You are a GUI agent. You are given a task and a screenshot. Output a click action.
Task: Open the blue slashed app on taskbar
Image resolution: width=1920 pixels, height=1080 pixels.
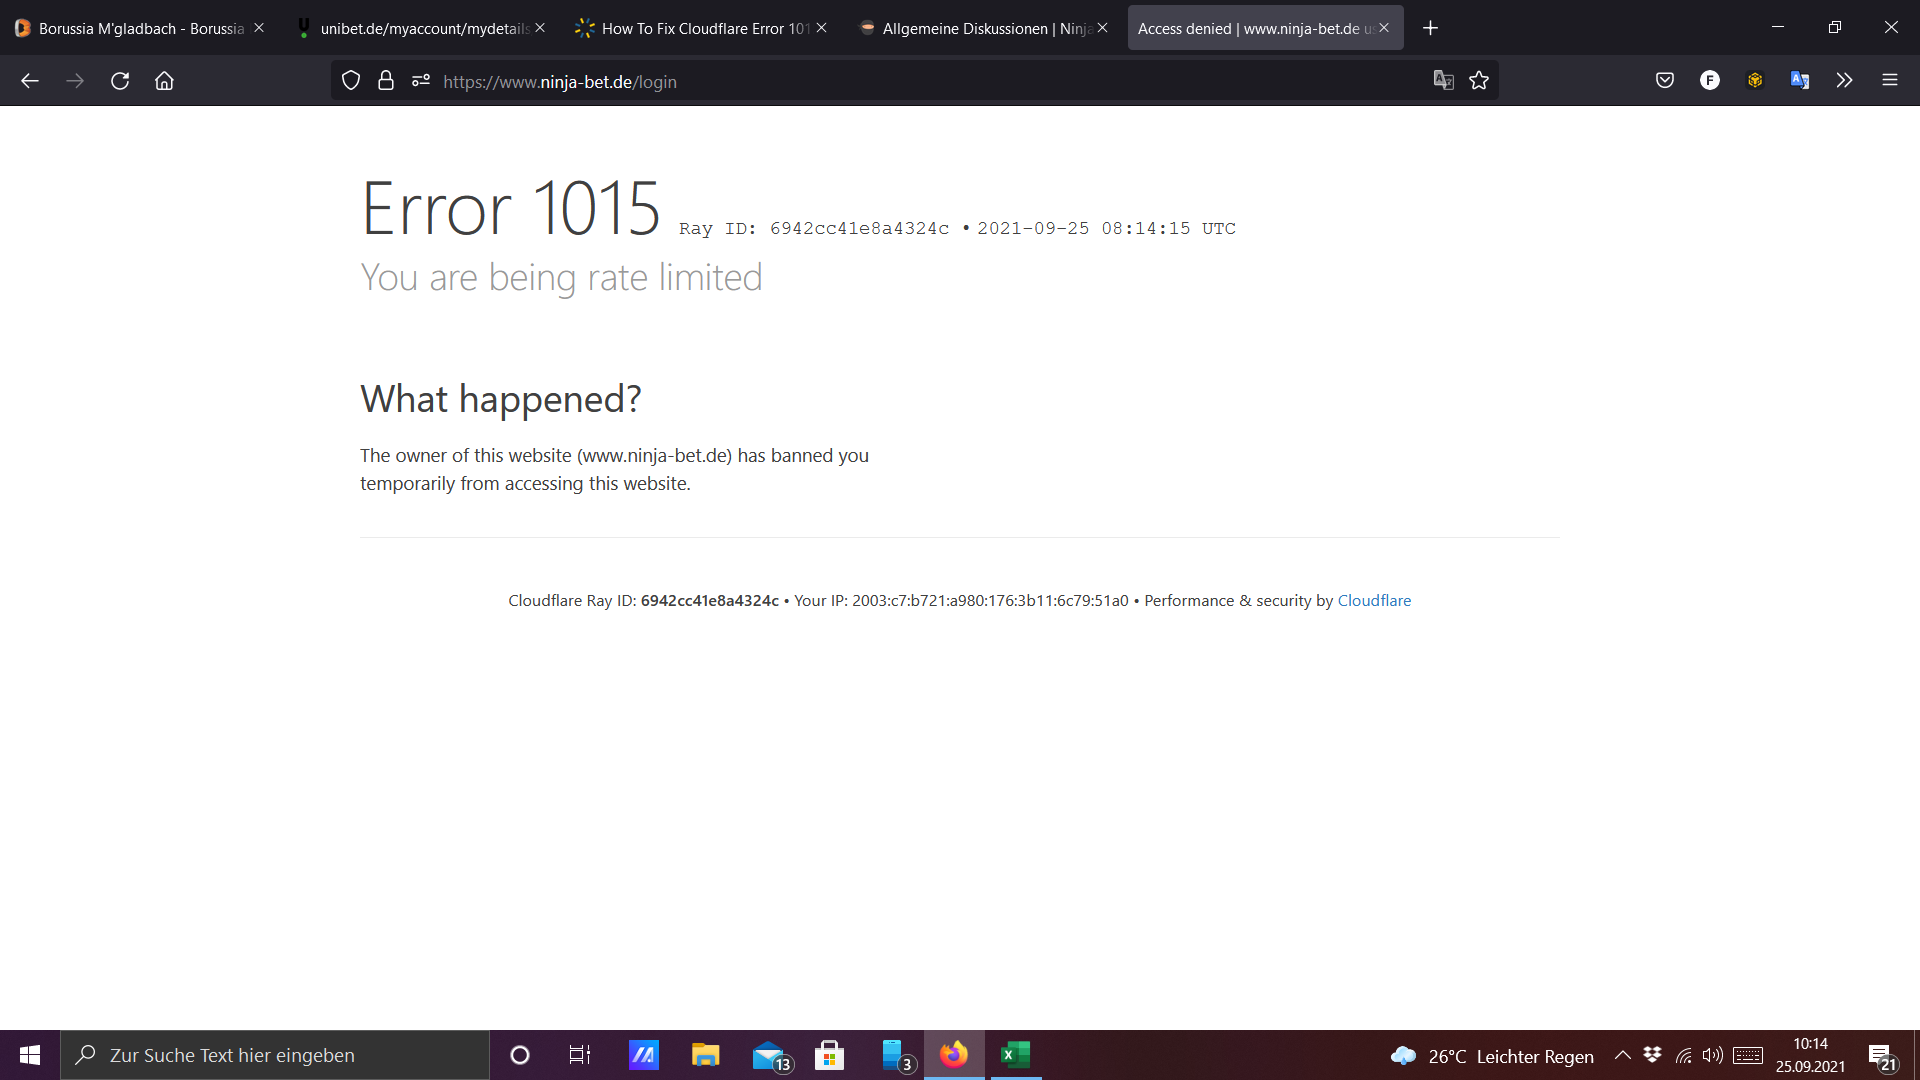pos(644,1055)
